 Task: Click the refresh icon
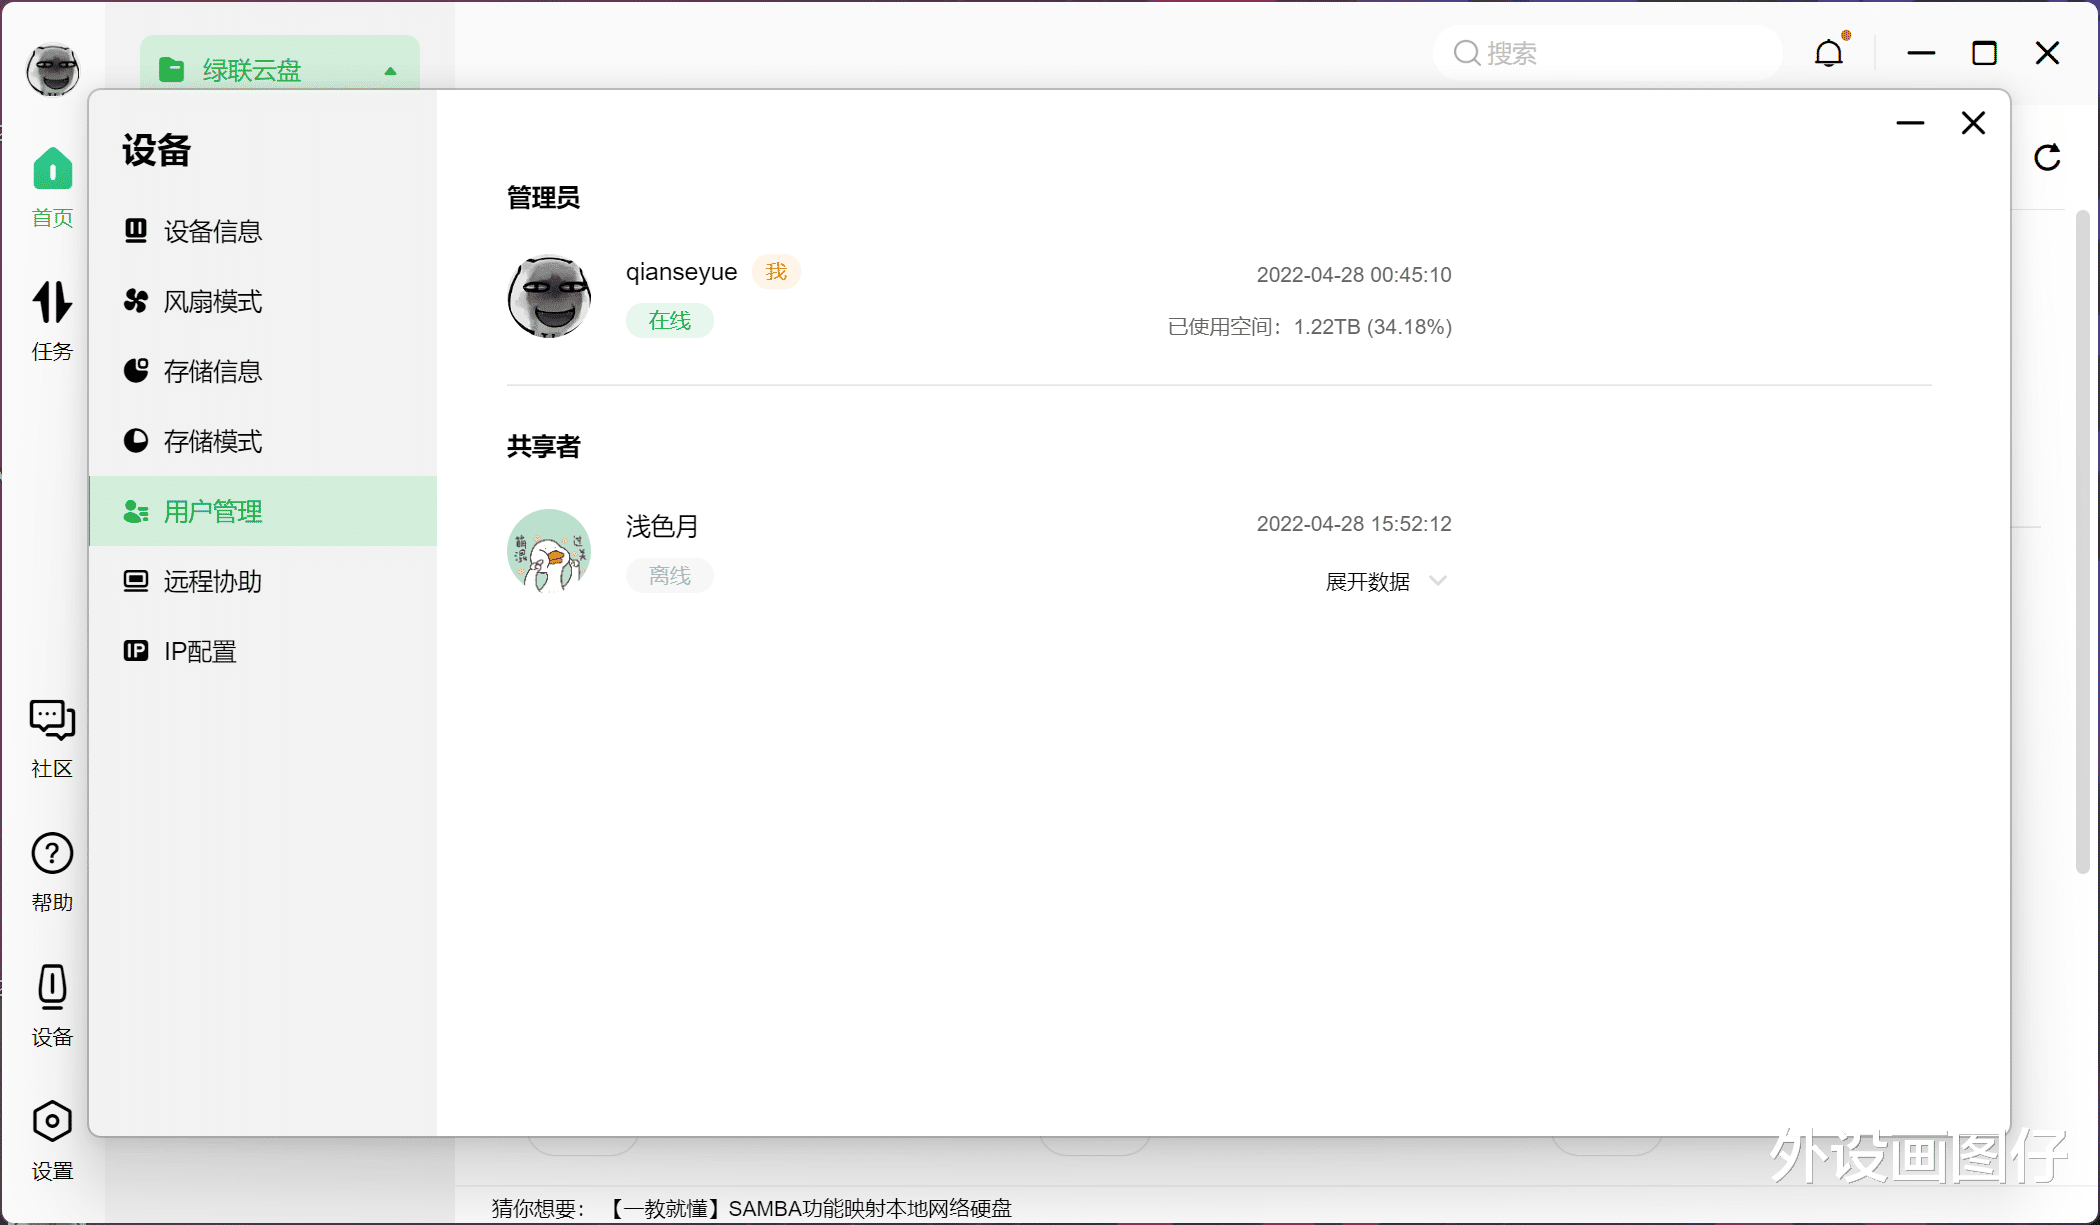[2047, 157]
